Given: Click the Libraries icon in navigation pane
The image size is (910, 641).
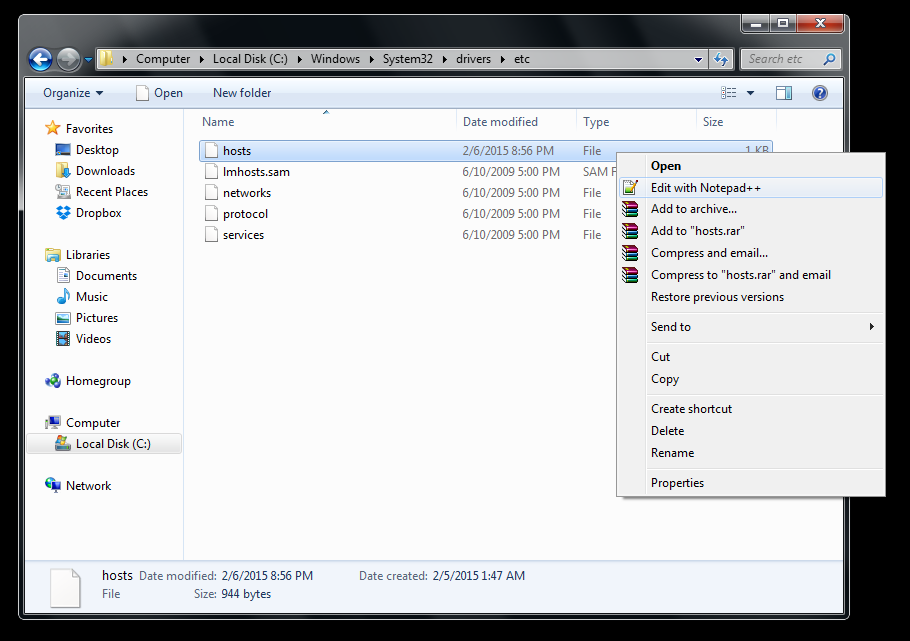Looking at the screenshot, I should [53, 254].
